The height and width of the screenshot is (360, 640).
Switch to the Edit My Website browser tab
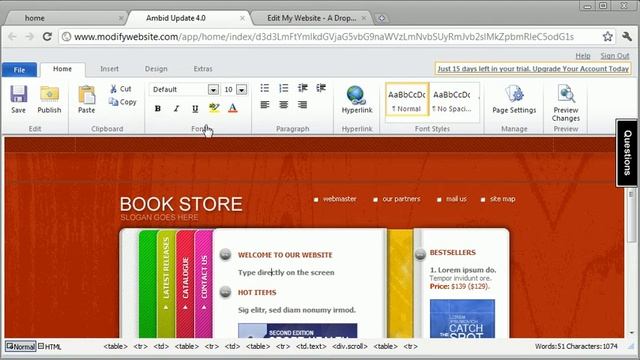tap(311, 18)
